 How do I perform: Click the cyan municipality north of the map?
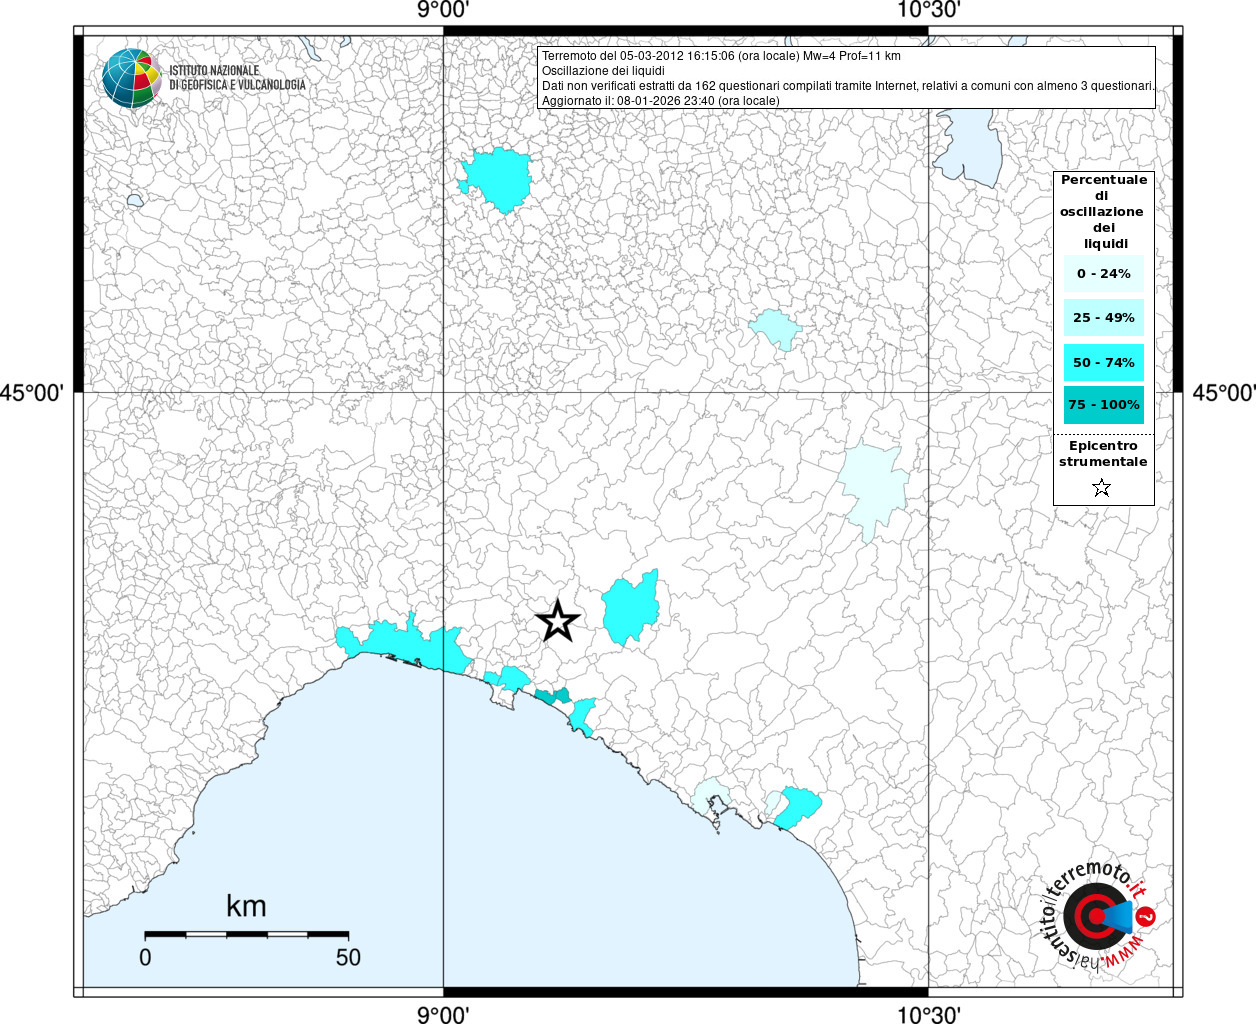pos(497,178)
